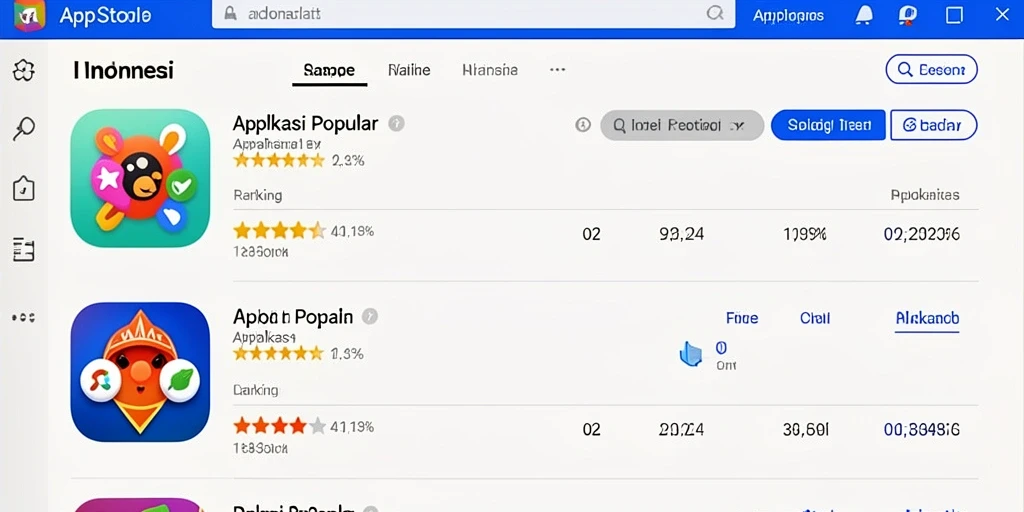Screen dimensions: 1024x512
Task: Open the three-dot more tabs menu
Action: coord(557,69)
